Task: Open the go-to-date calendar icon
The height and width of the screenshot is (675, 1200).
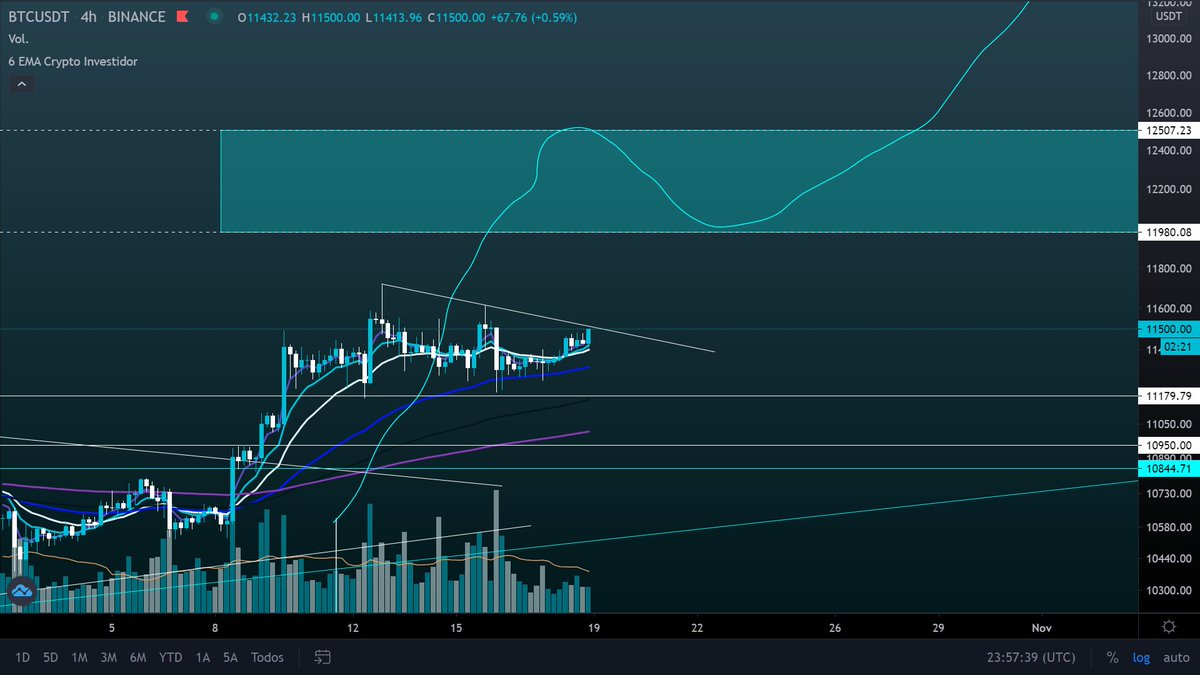Action: (322, 657)
